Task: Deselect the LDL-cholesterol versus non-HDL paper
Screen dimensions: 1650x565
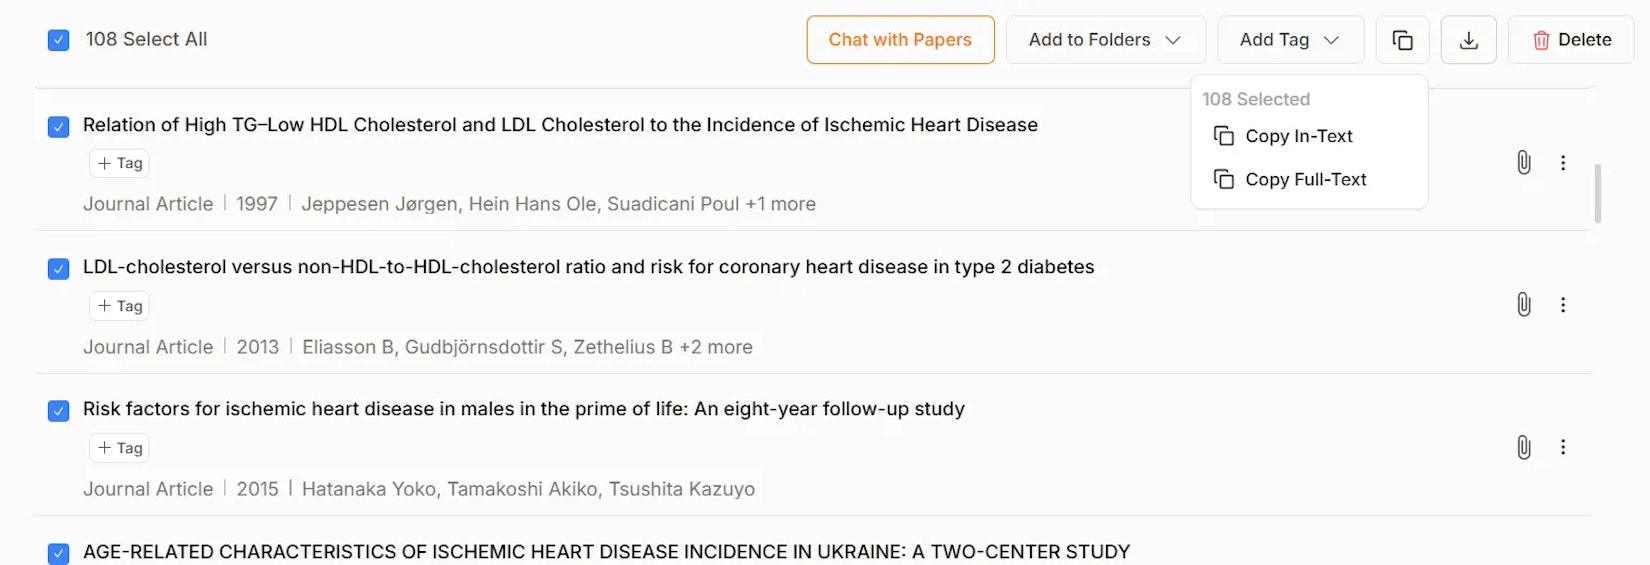Action: pyautogui.click(x=59, y=269)
